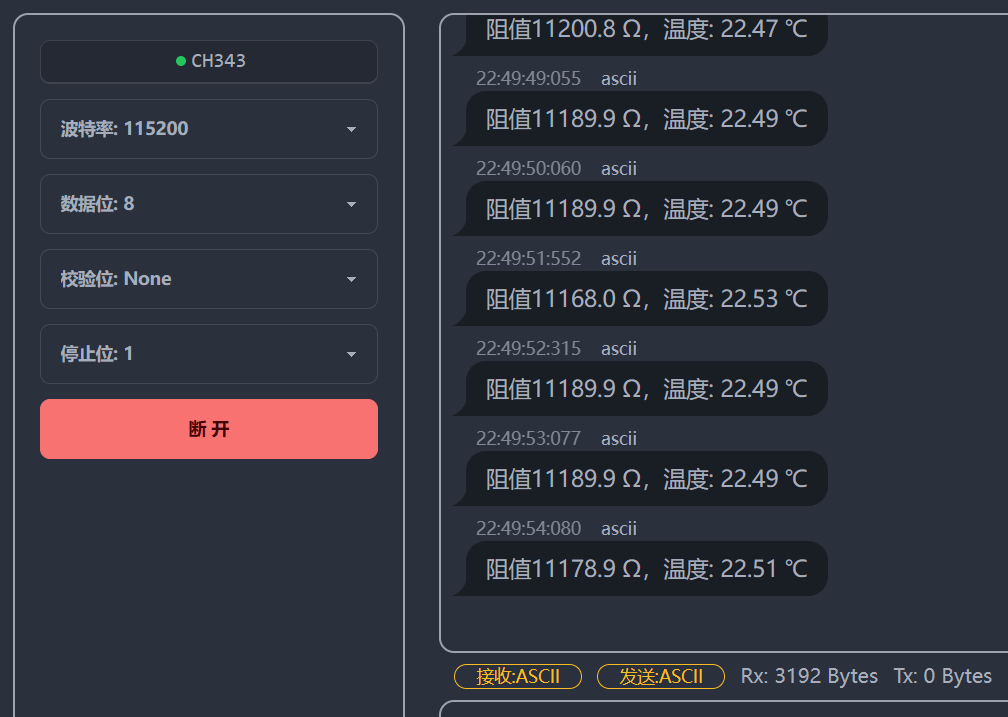Click the 数据位 dropdown arrow icon
Image resolution: width=1008 pixels, height=717 pixels.
pos(351,205)
